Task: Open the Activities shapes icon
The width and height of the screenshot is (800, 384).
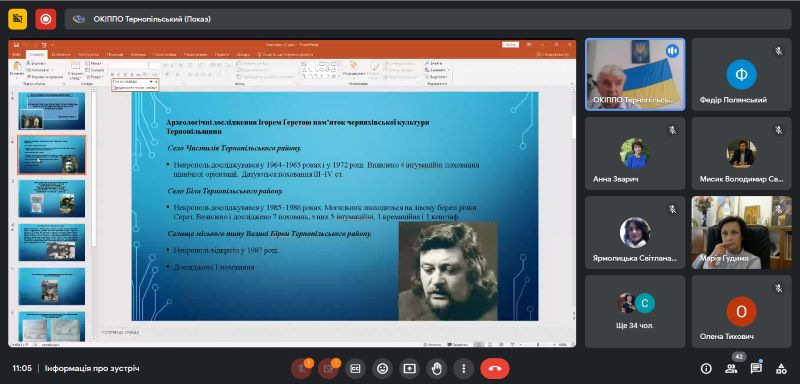Action: [781, 368]
